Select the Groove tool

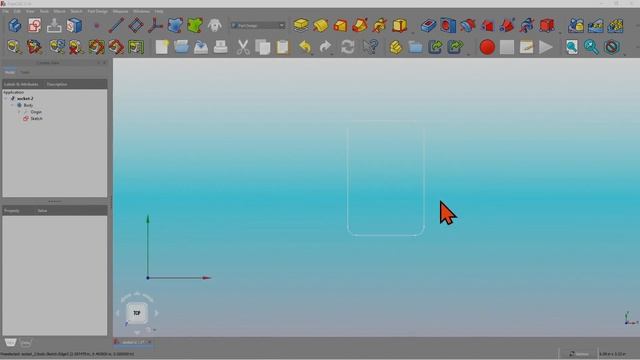pyautogui.click(x=467, y=25)
